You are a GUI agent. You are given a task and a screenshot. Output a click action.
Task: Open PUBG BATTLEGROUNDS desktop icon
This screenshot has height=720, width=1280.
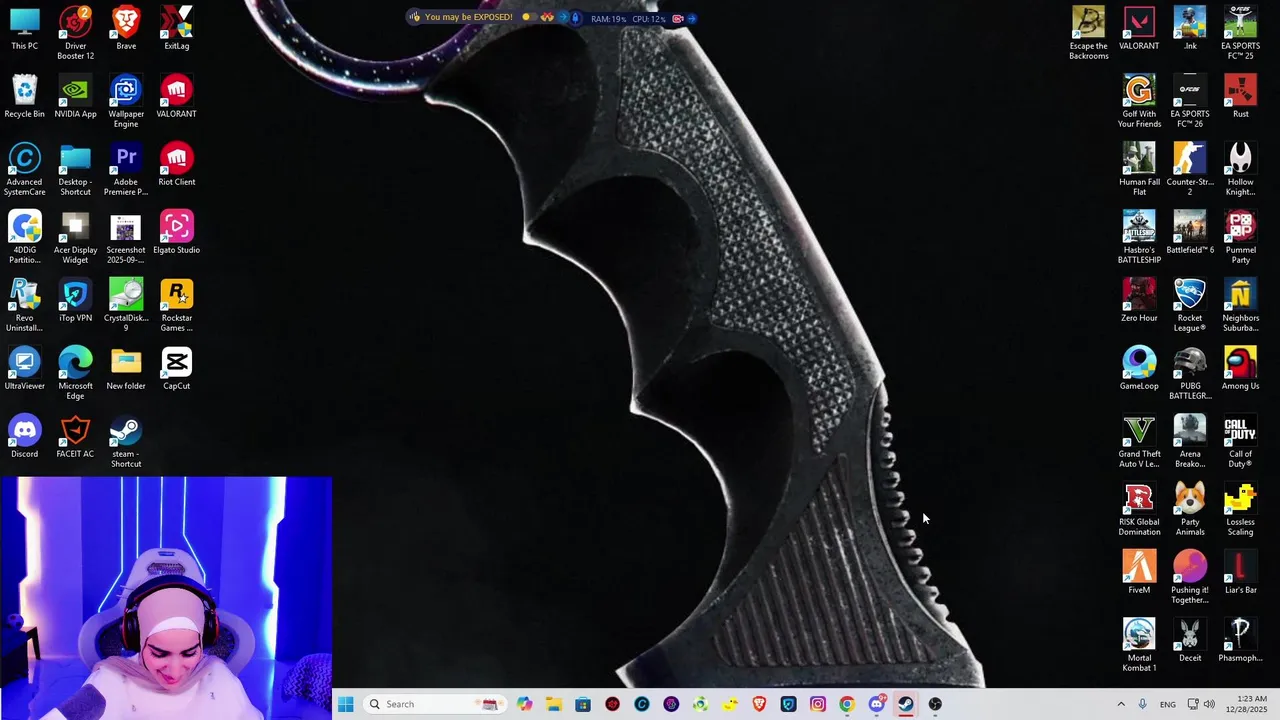click(1190, 373)
